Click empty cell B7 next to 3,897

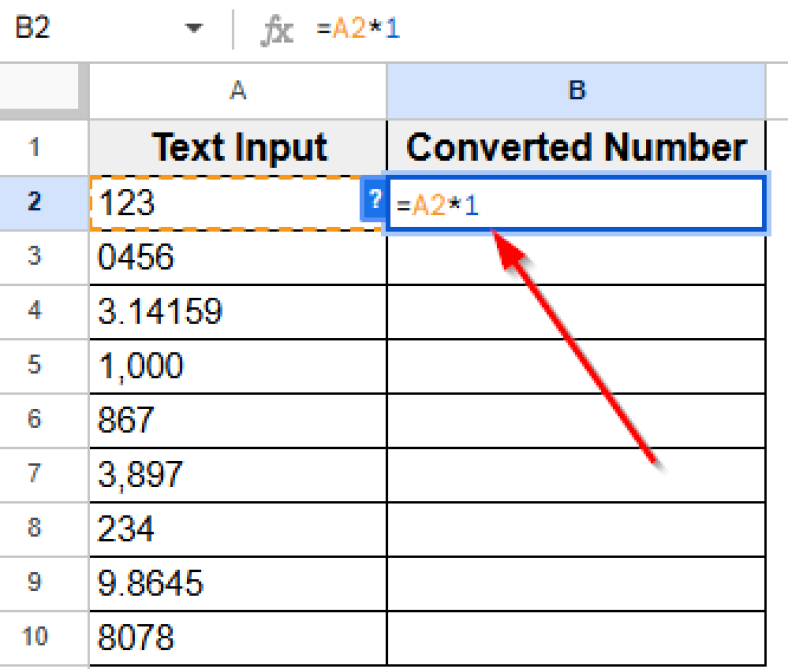[576, 474]
